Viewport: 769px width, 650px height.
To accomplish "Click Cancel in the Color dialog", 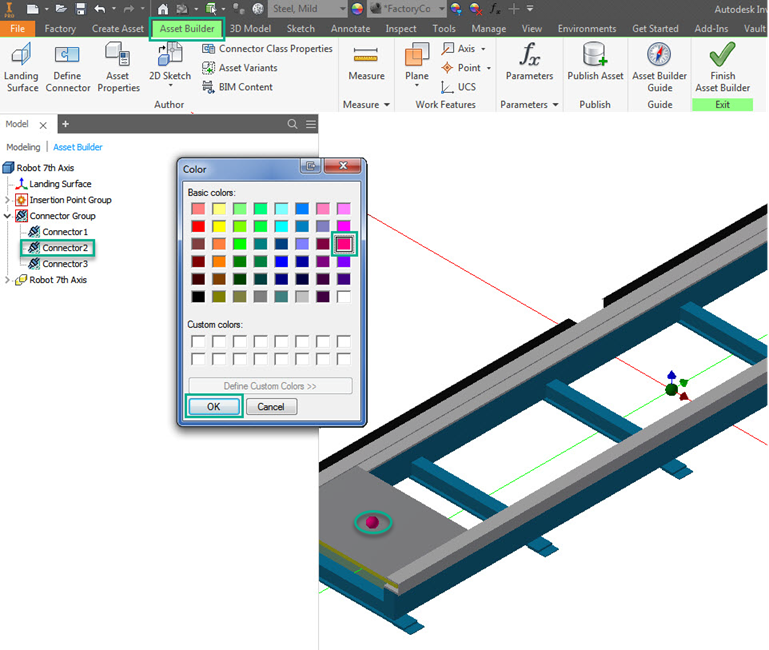I will [x=271, y=407].
